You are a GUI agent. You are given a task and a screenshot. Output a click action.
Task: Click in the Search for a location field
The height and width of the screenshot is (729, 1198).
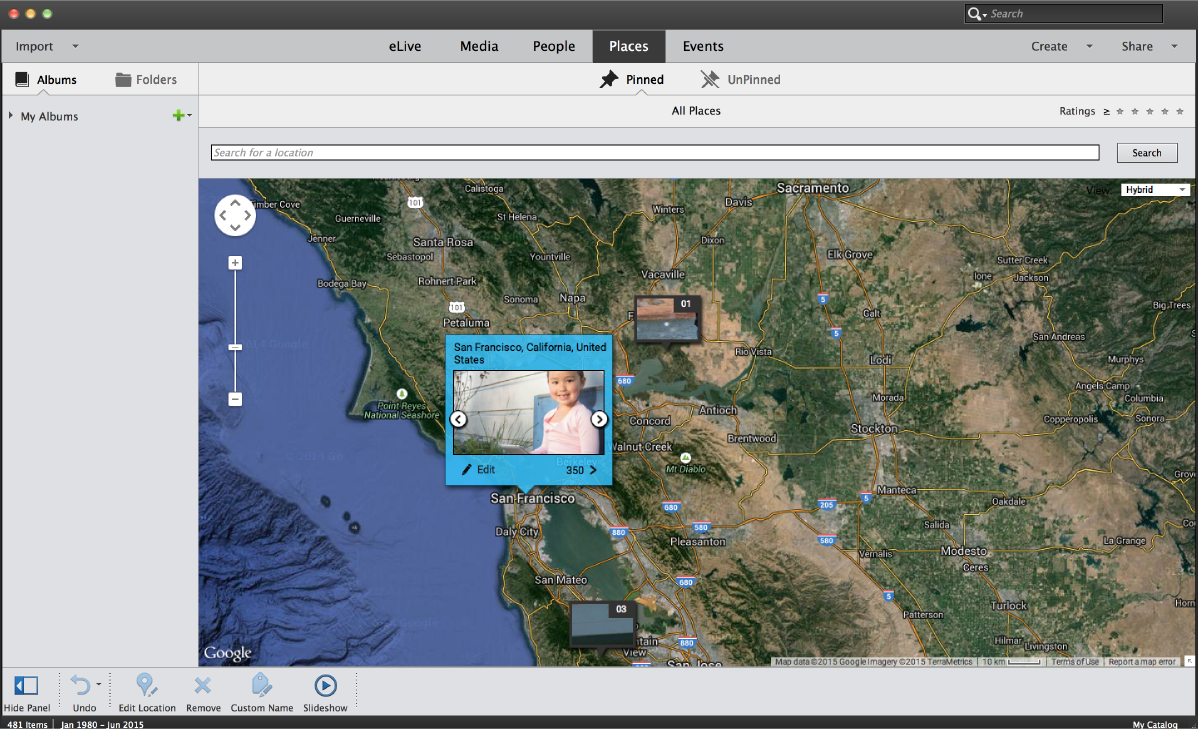pos(655,153)
